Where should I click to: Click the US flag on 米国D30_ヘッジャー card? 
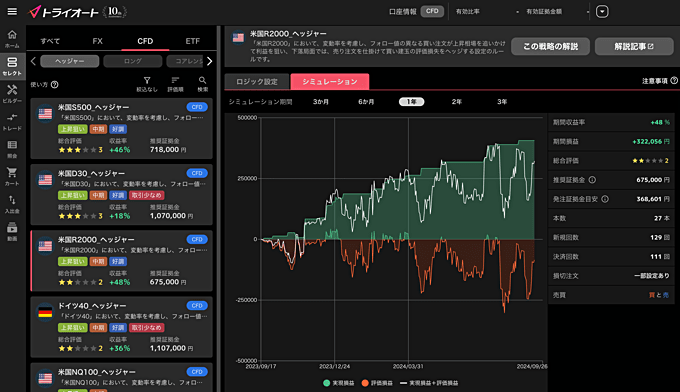click(45, 180)
